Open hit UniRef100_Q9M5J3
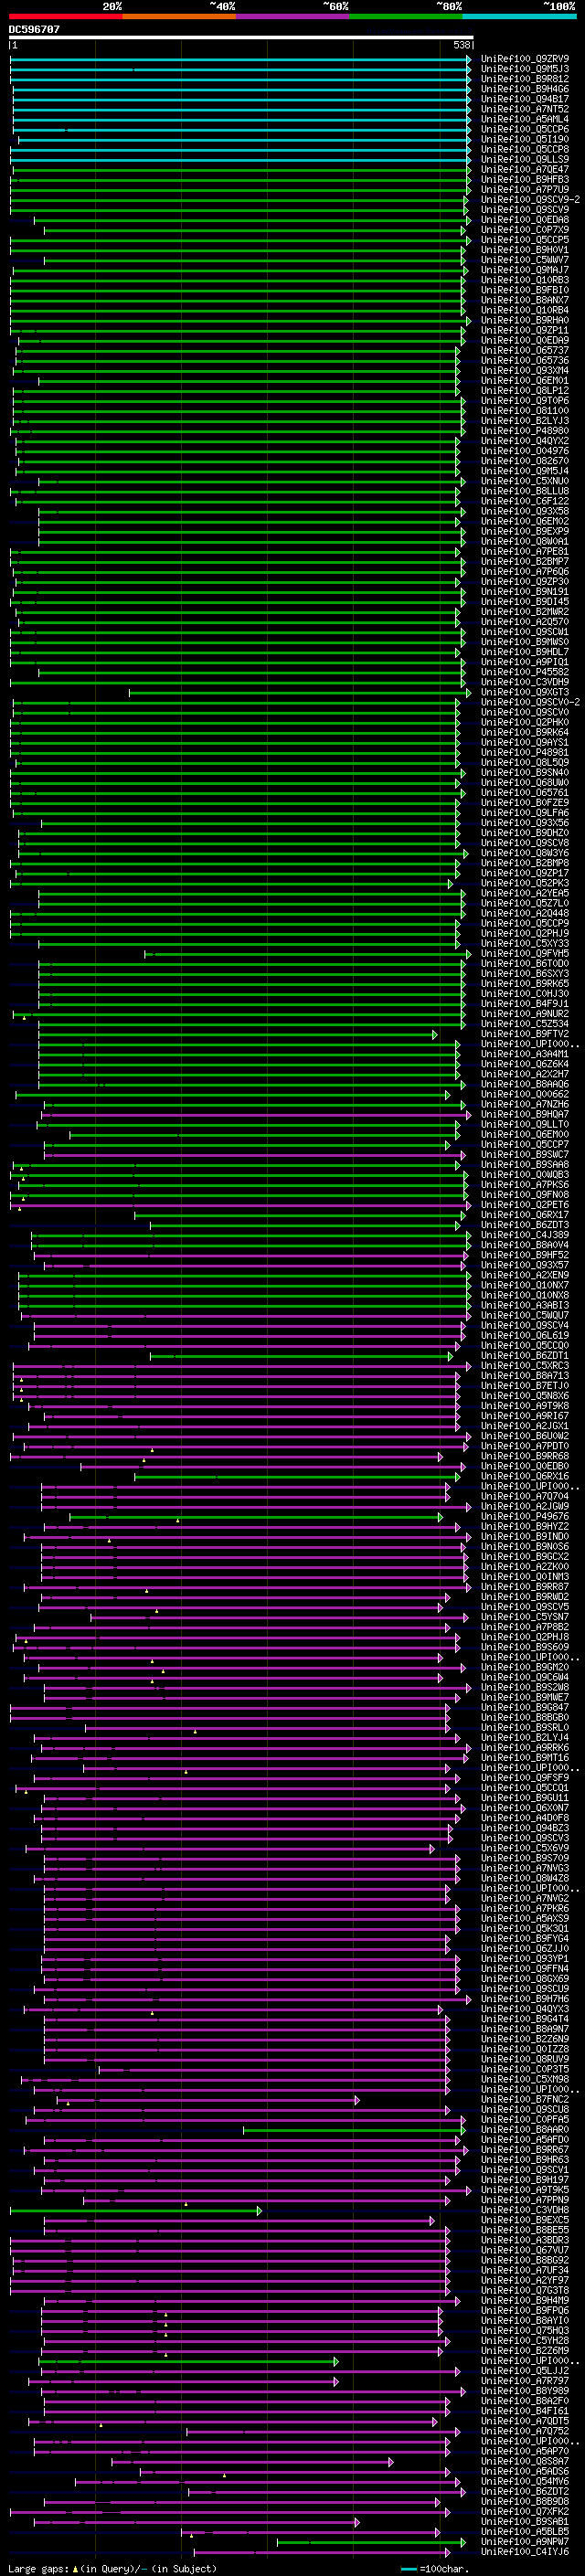The image size is (585, 2576). [x=525, y=69]
